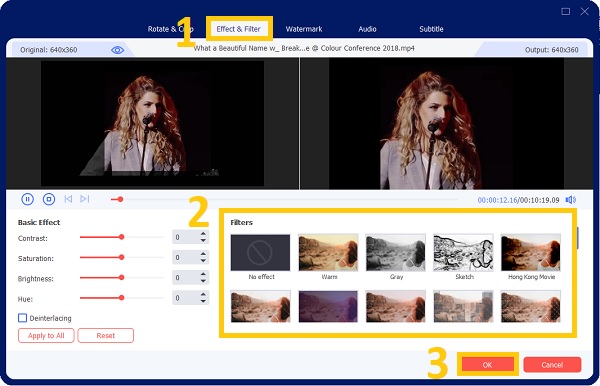Confirm changes with the OK button
This screenshot has width=600, height=386.
[488, 365]
